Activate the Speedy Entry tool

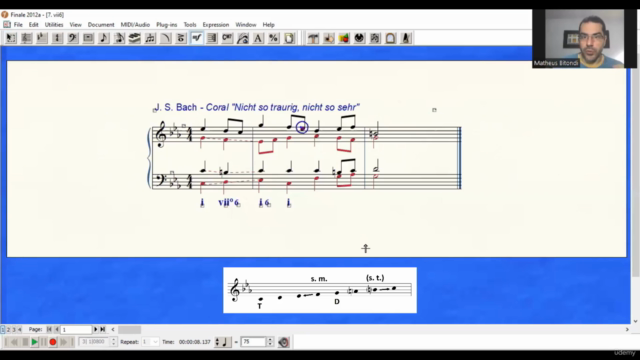click(x=119, y=38)
